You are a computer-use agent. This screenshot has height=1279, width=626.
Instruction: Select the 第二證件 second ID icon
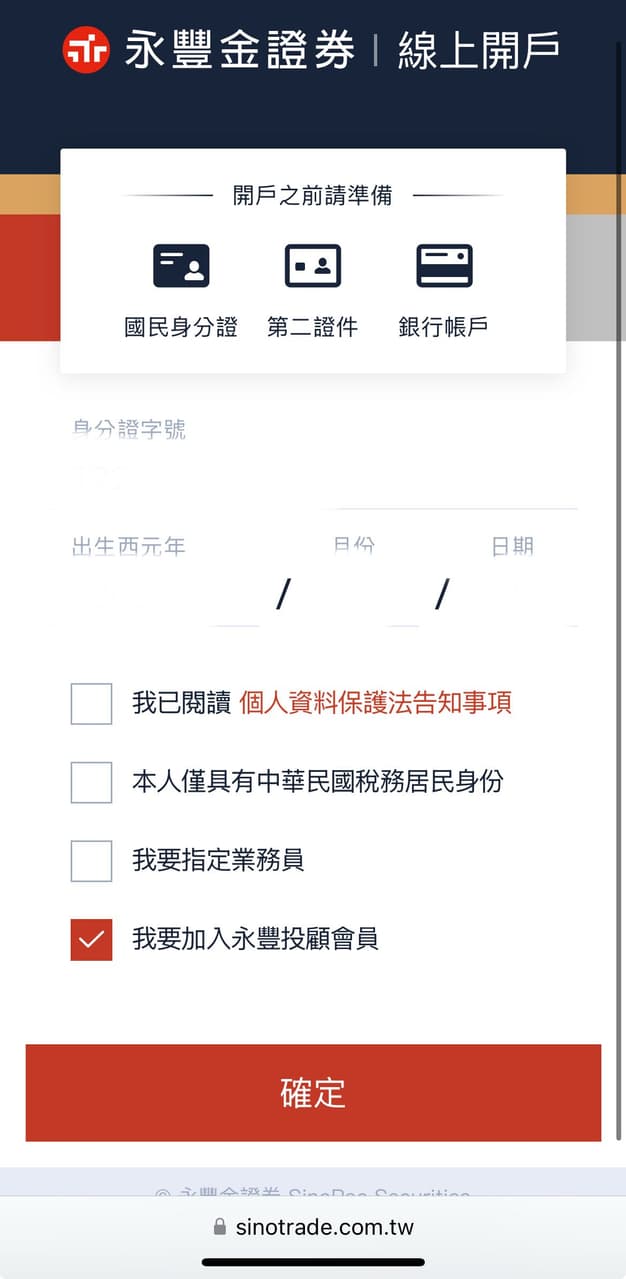312,264
